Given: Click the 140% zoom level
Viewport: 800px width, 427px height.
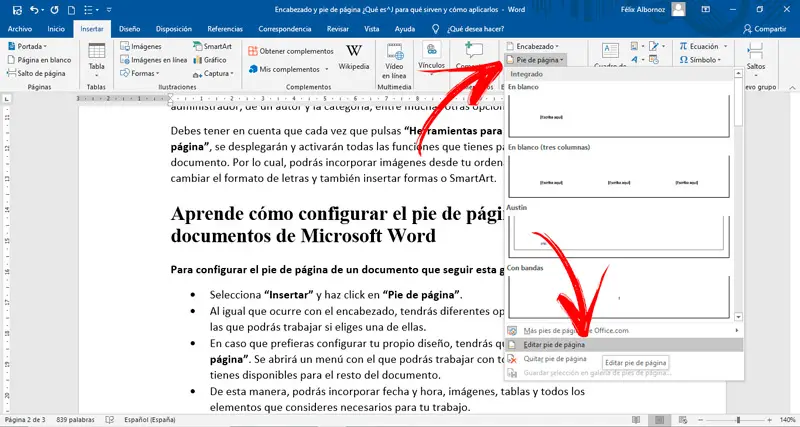Looking at the screenshot, I should [788, 420].
